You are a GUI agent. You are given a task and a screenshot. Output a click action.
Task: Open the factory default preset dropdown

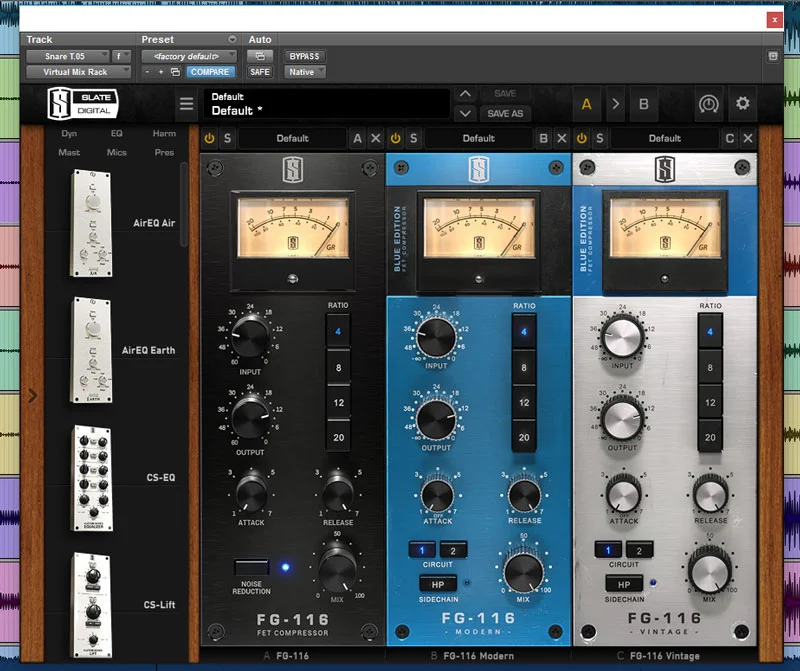pyautogui.click(x=189, y=56)
